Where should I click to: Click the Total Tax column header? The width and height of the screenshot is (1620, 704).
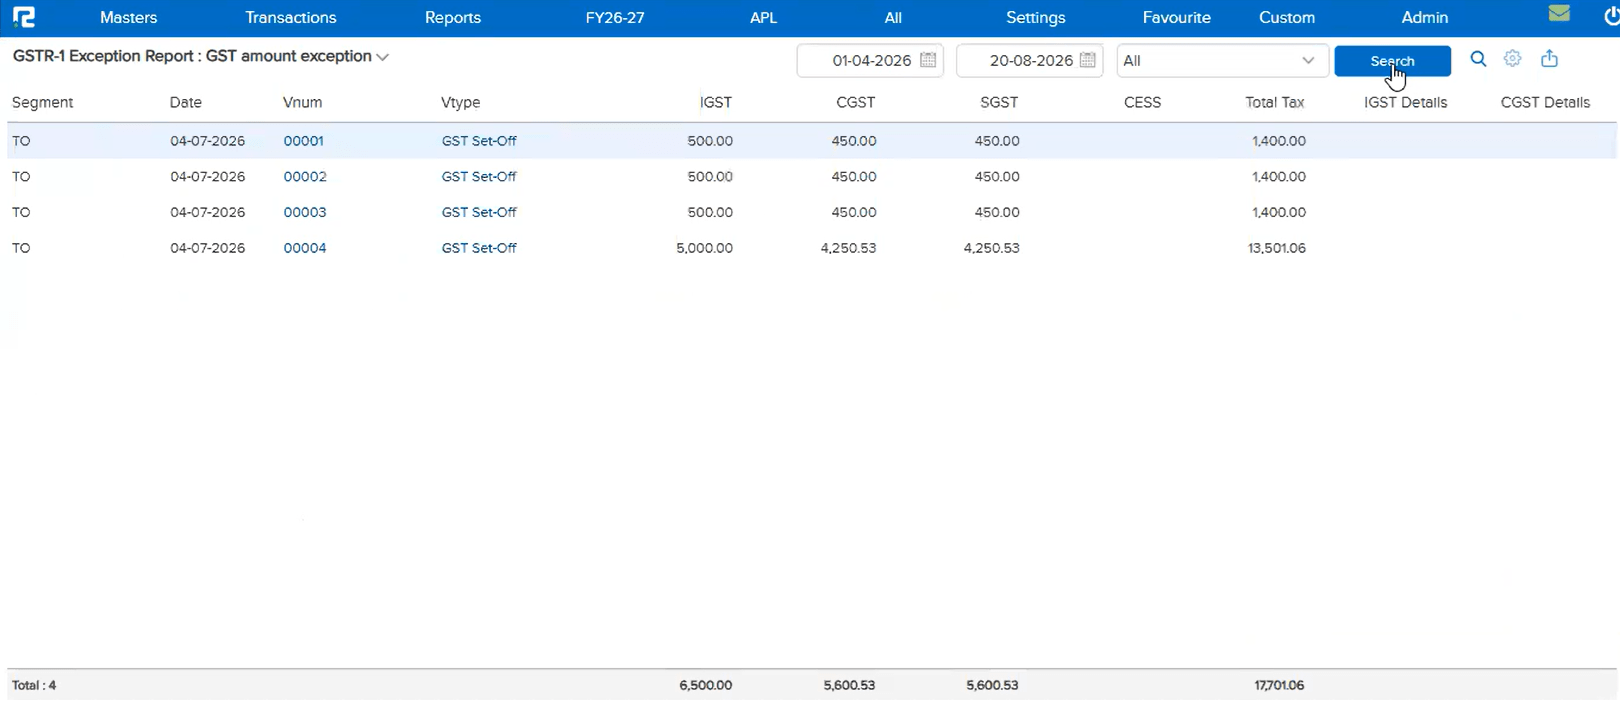1275,103
